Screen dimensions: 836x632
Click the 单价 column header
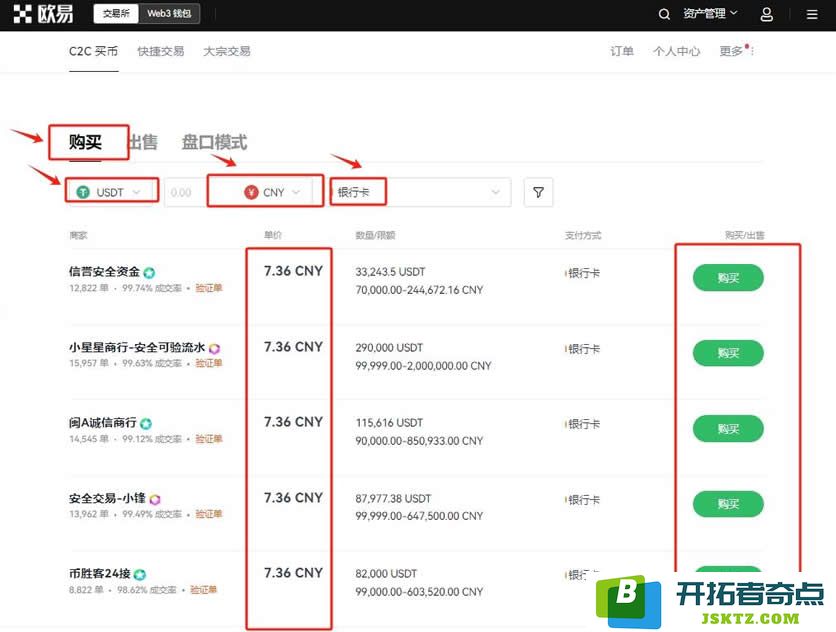tap(272, 235)
